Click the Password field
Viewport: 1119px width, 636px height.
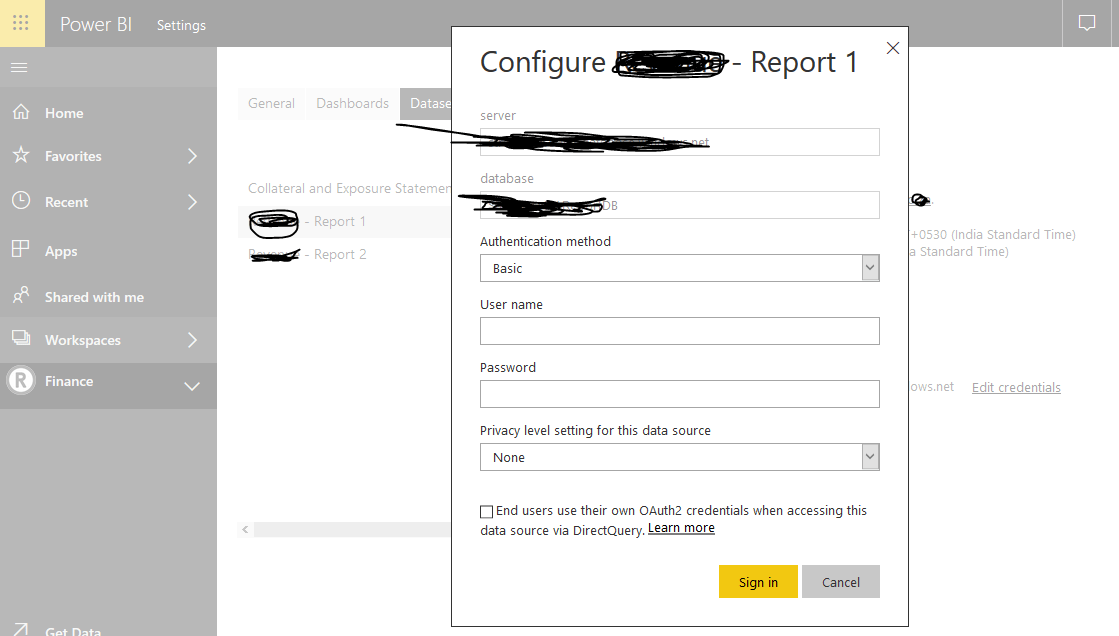click(x=679, y=394)
